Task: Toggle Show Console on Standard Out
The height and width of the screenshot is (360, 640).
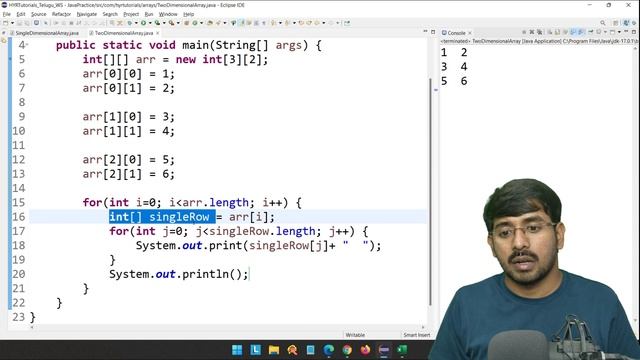Action: coord(573,32)
